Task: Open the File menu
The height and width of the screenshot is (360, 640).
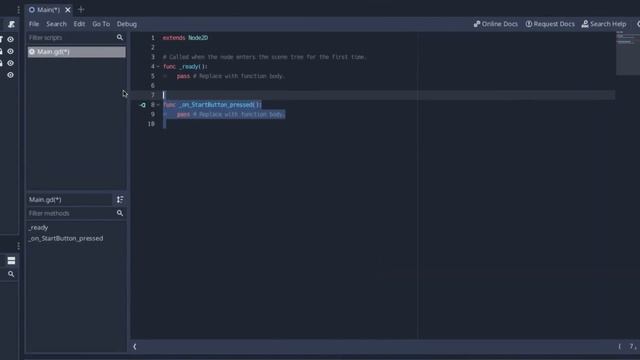Action: pyautogui.click(x=34, y=24)
